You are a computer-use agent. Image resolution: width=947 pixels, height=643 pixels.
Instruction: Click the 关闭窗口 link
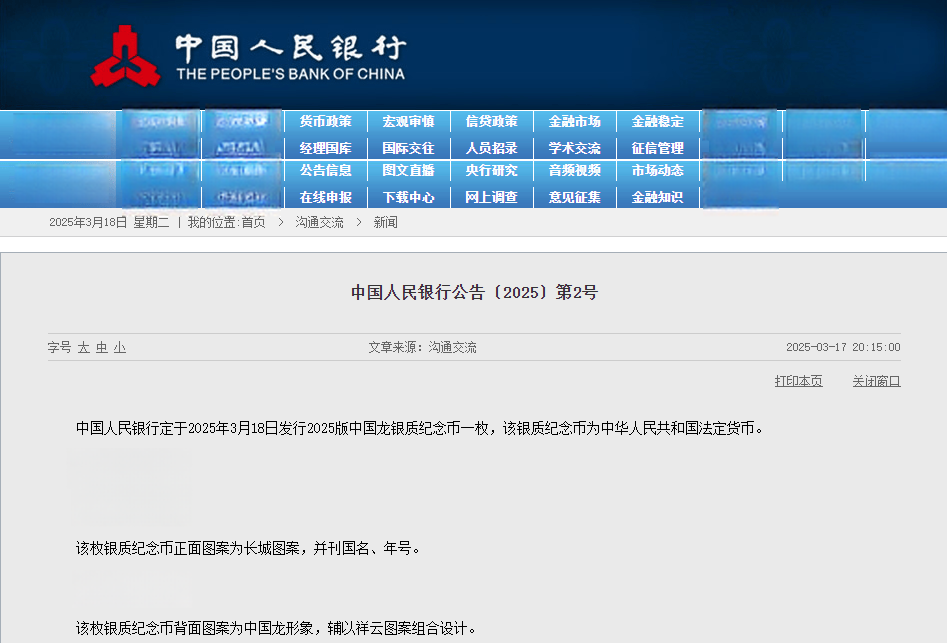pos(876,381)
